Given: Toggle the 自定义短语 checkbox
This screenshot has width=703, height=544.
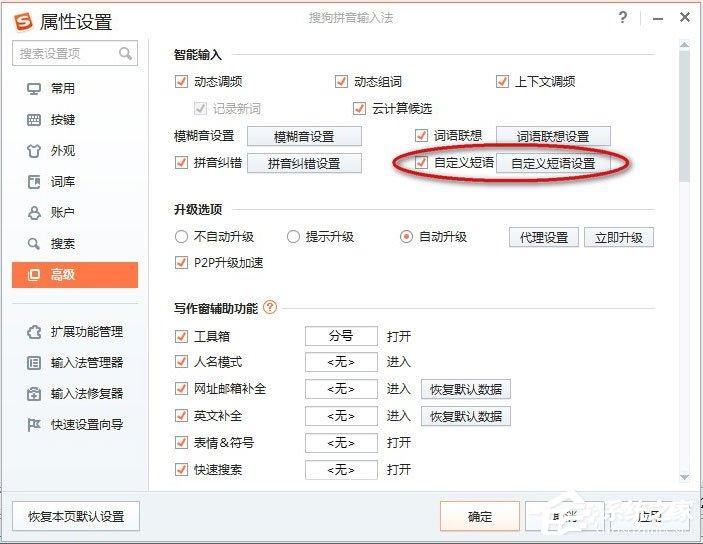Looking at the screenshot, I should click(421, 162).
